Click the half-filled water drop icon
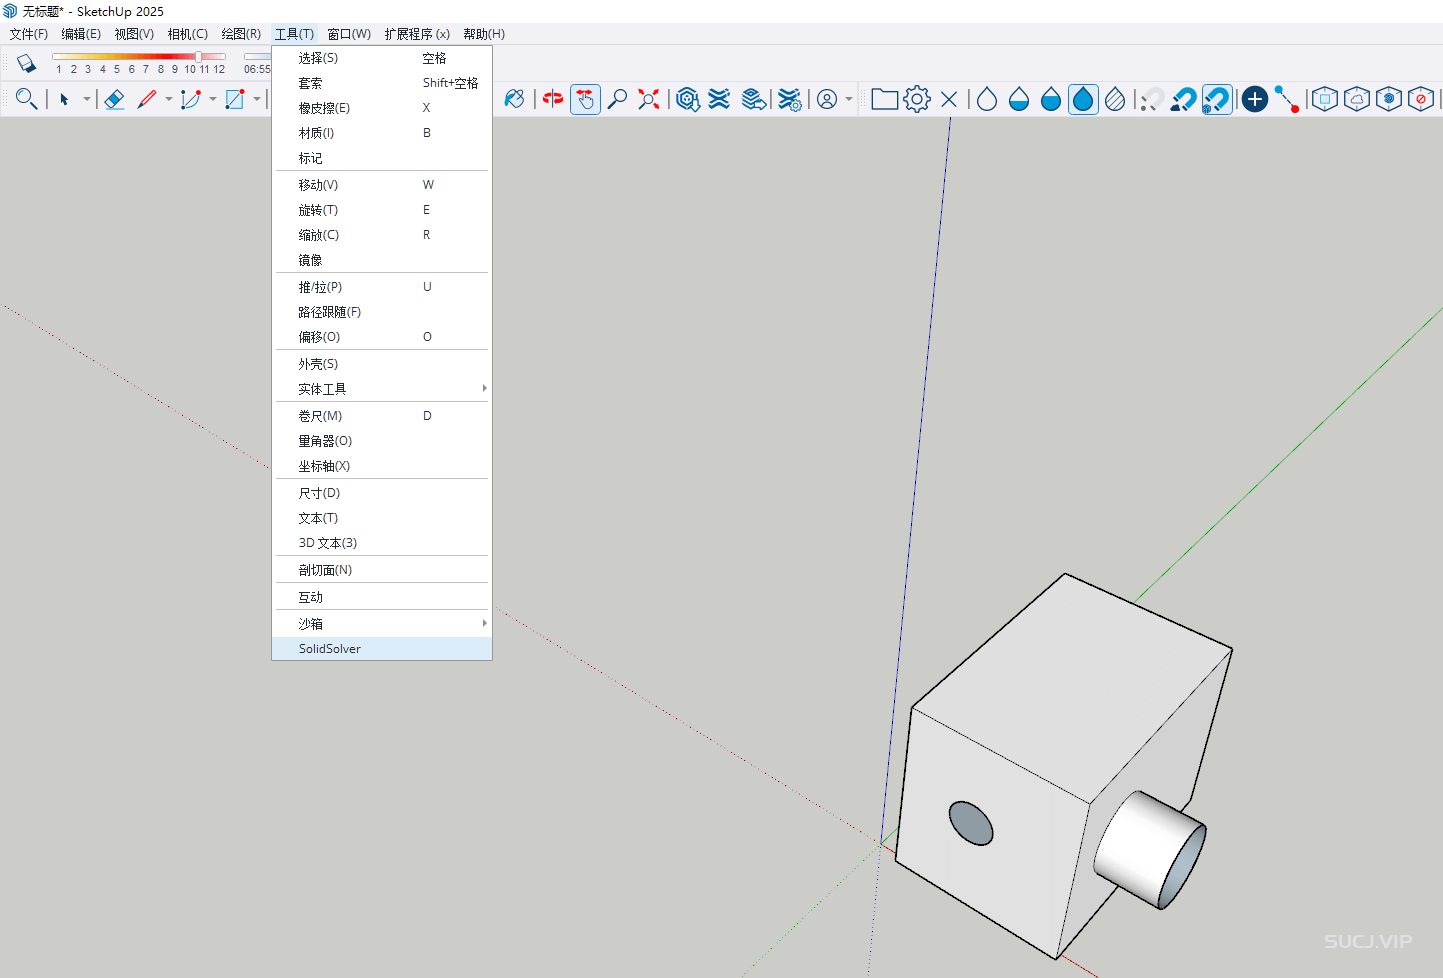This screenshot has height=978, width=1443. coord(1019,99)
